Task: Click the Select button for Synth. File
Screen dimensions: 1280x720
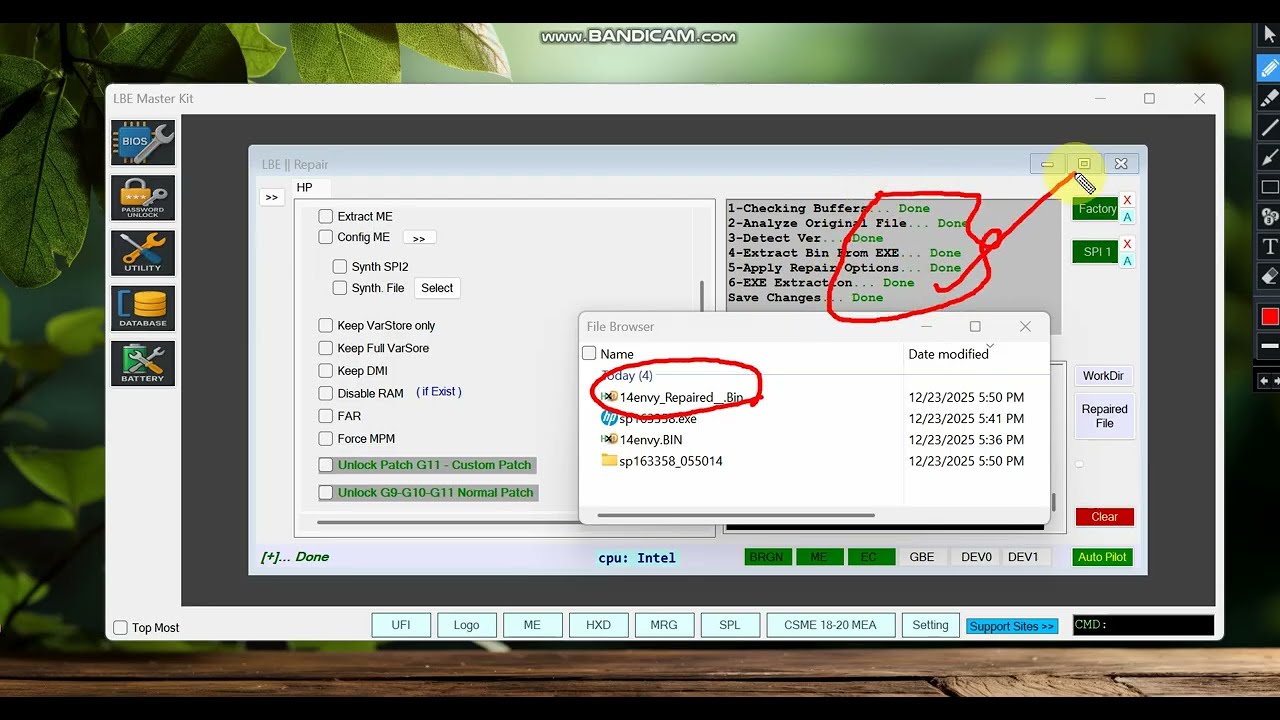Action: [x=437, y=288]
